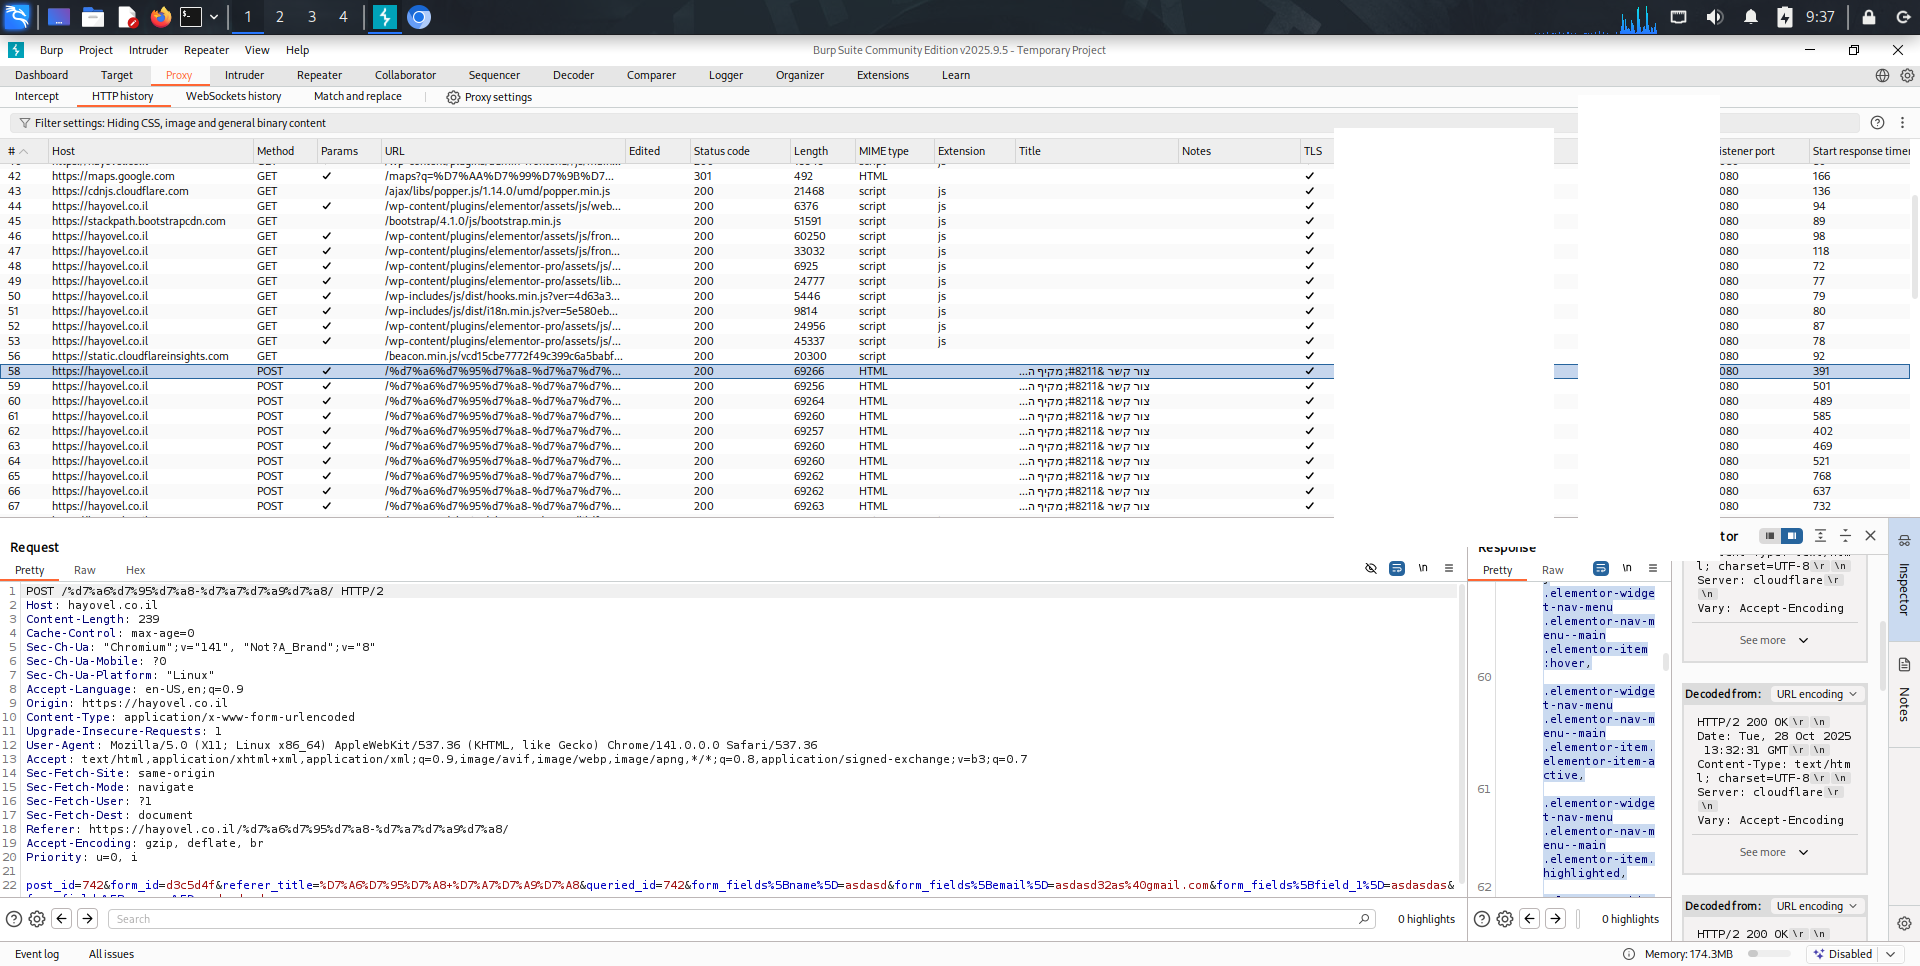
Task: Open the notifications bell icon
Action: pos(1751,17)
